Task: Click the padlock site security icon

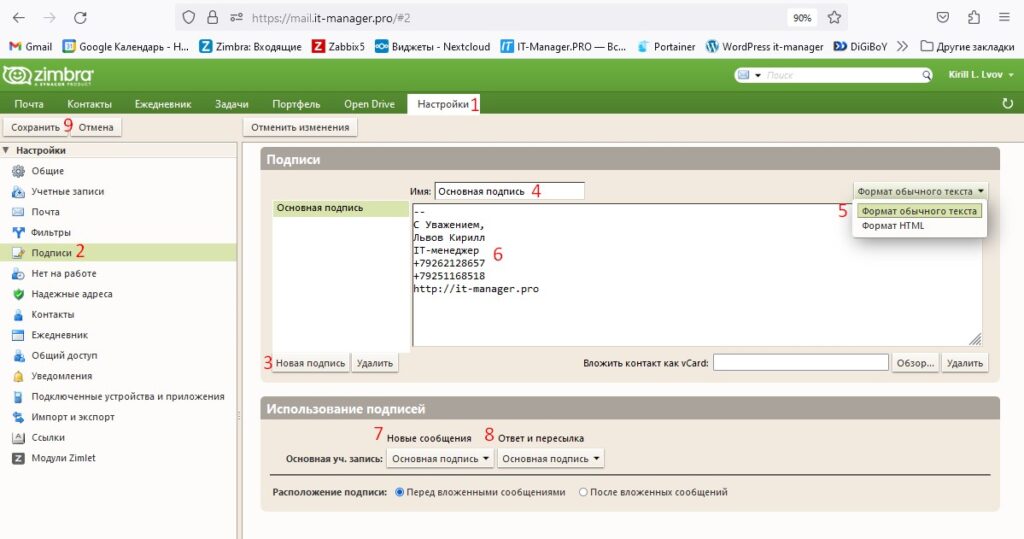Action: (212, 18)
